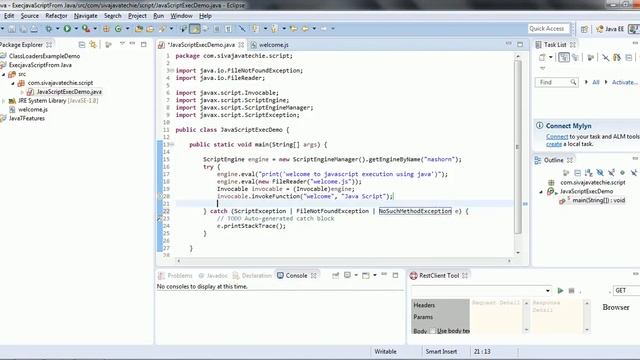This screenshot has height=360, width=640.
Task: Click New Task icon in Task List
Action: [x=542, y=58]
